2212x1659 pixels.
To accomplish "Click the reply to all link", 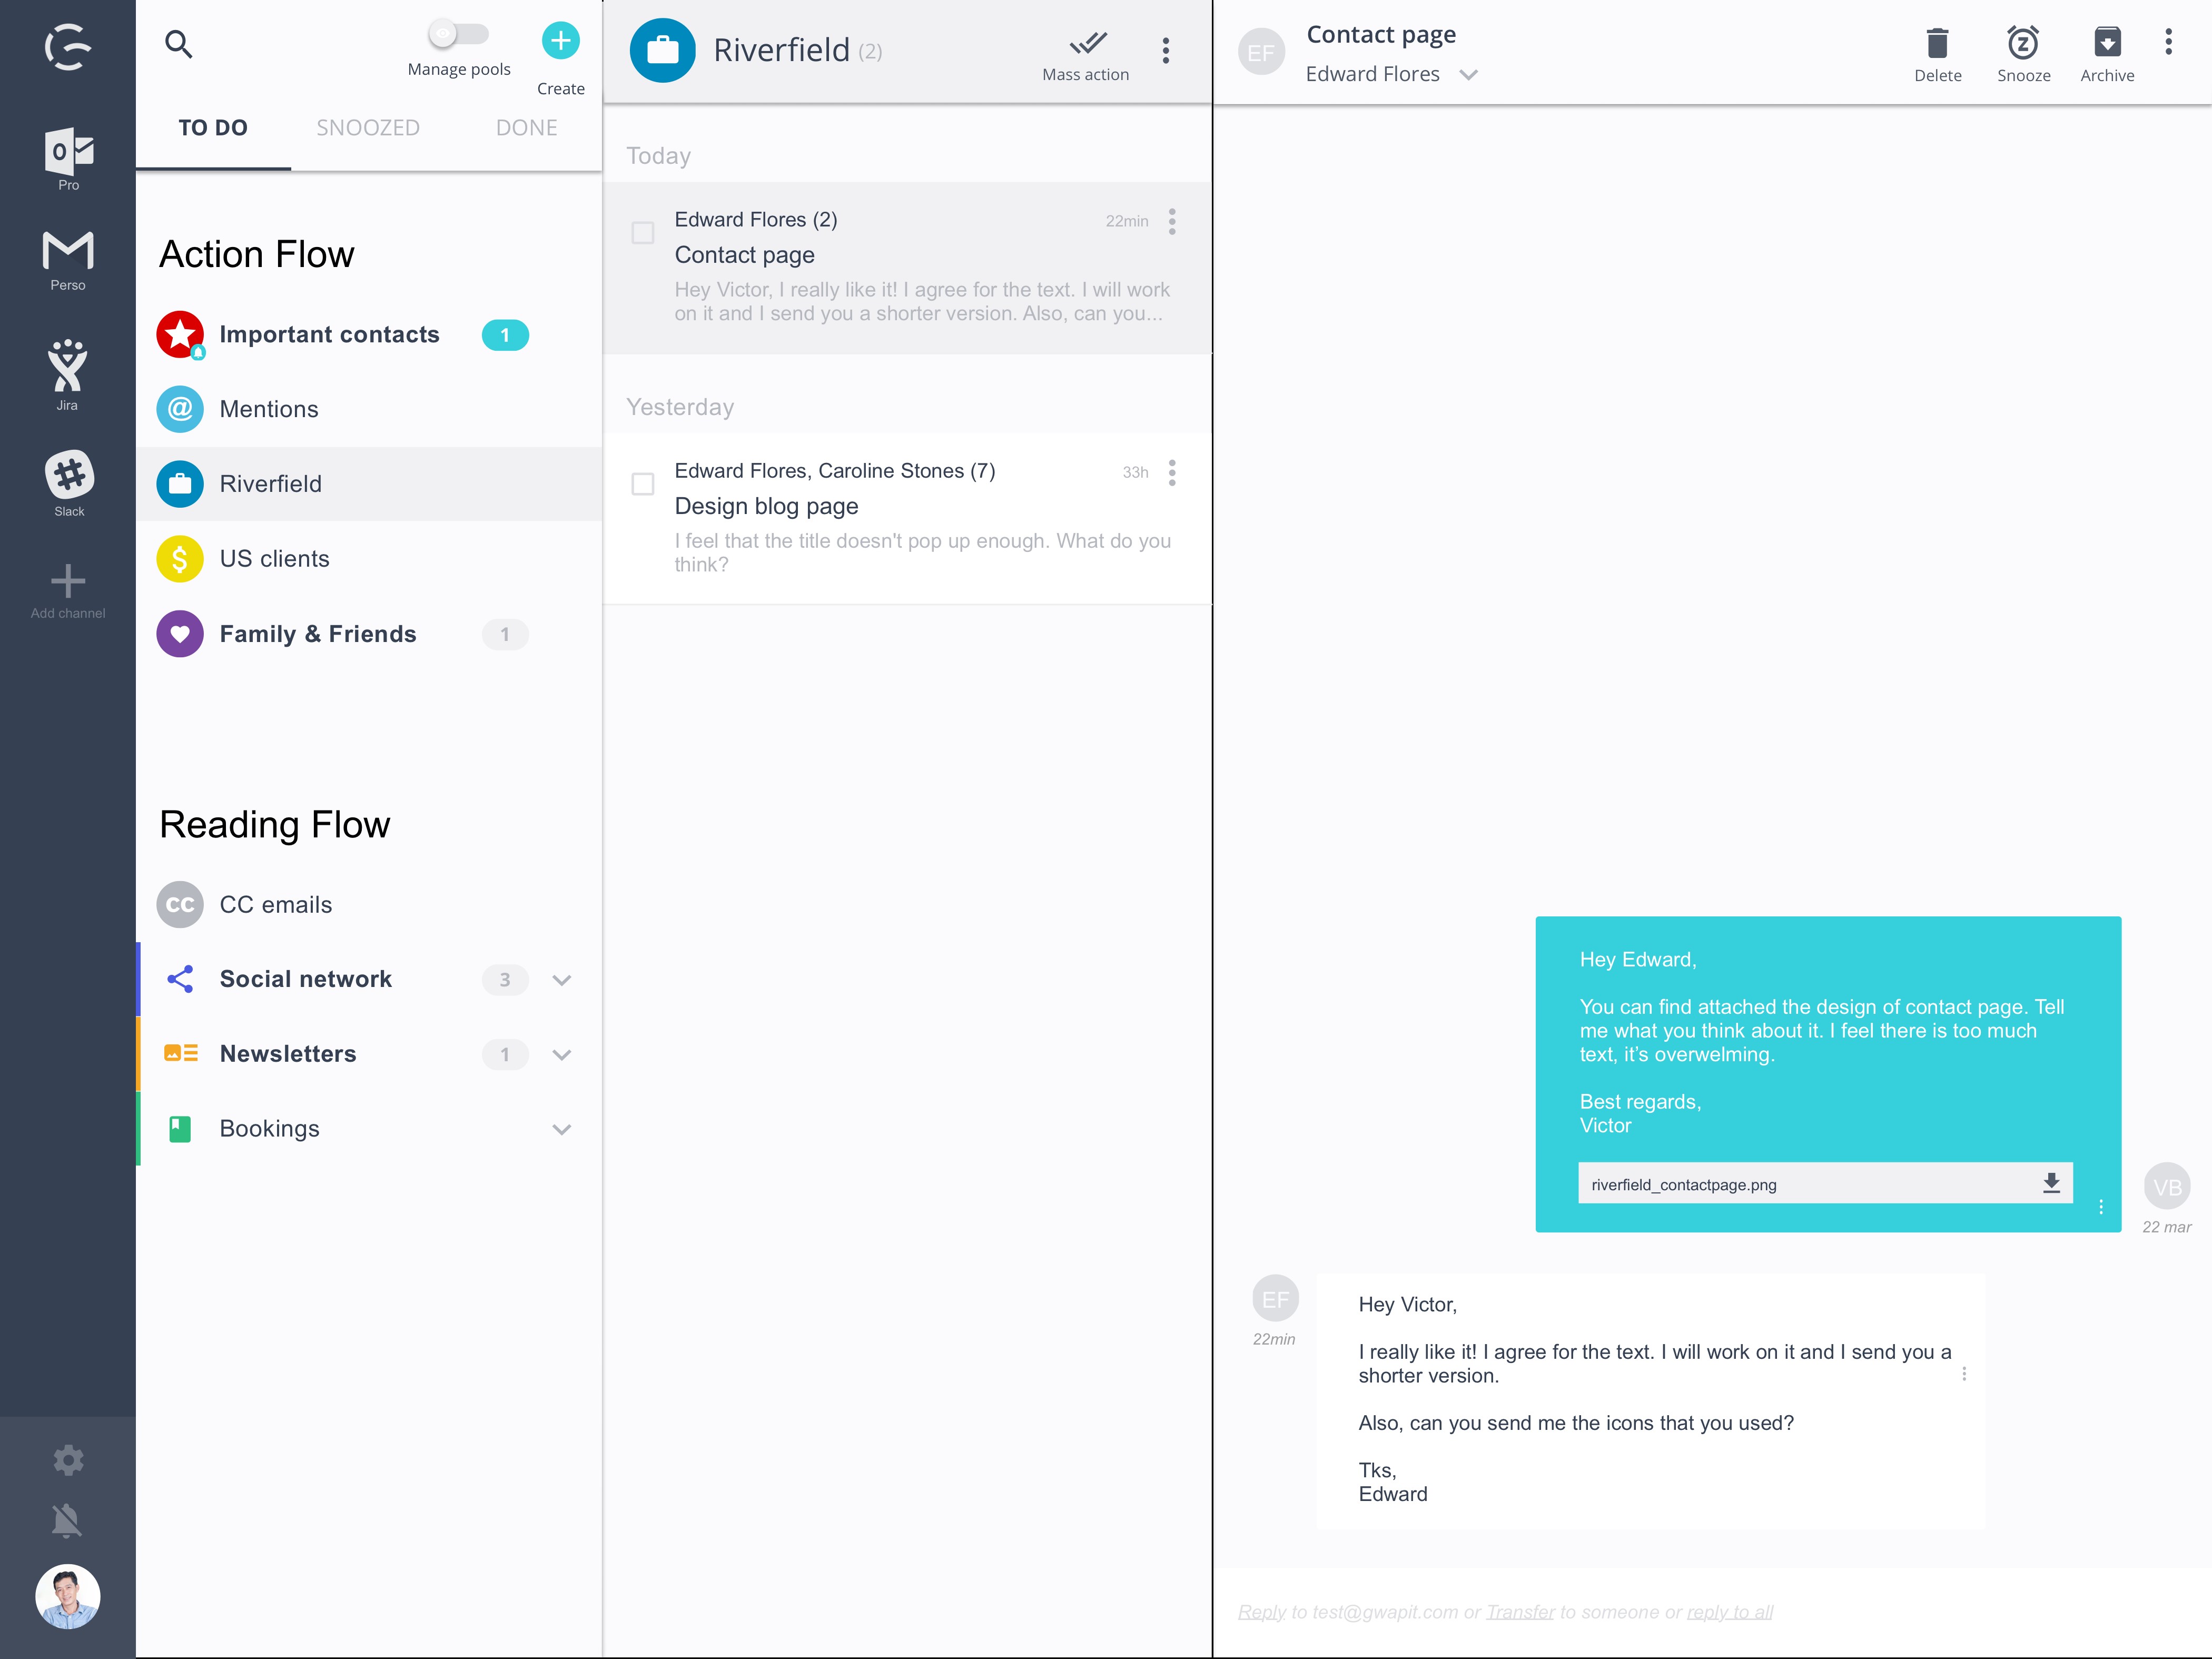I will (x=1729, y=1612).
